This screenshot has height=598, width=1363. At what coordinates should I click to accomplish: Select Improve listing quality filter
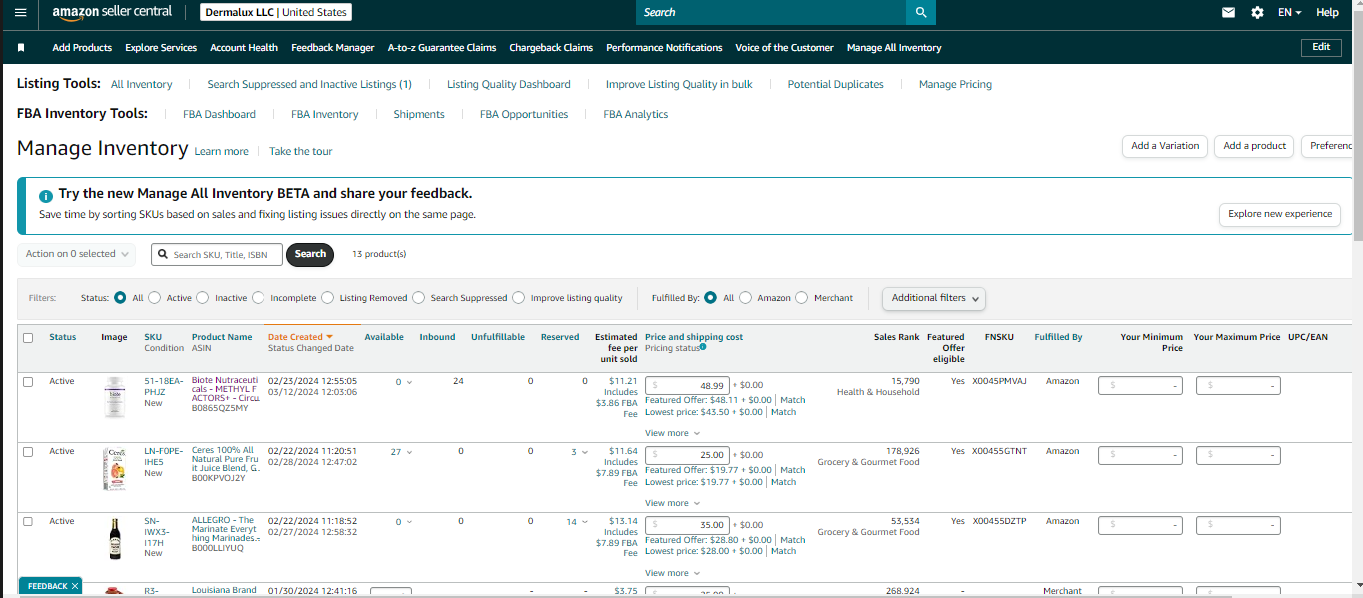point(519,298)
